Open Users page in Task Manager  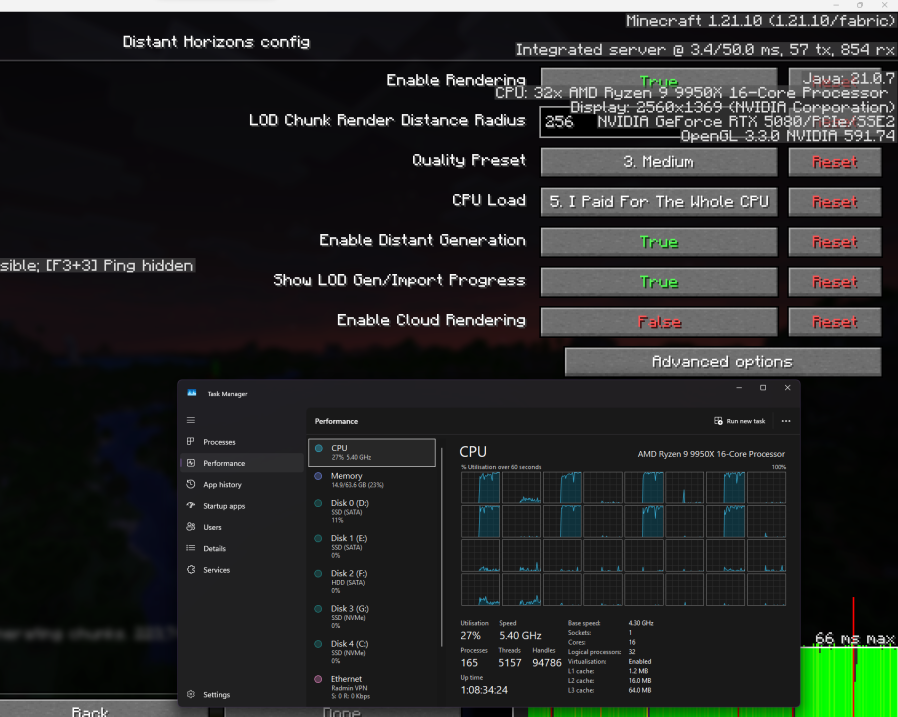tap(242, 527)
